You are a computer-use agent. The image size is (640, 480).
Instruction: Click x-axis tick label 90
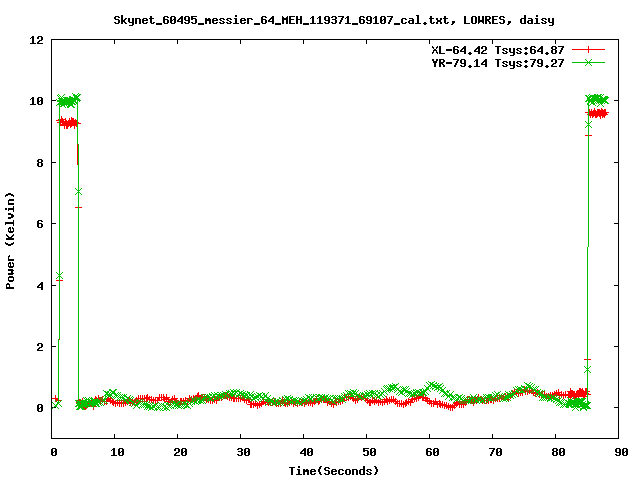pos(621,452)
